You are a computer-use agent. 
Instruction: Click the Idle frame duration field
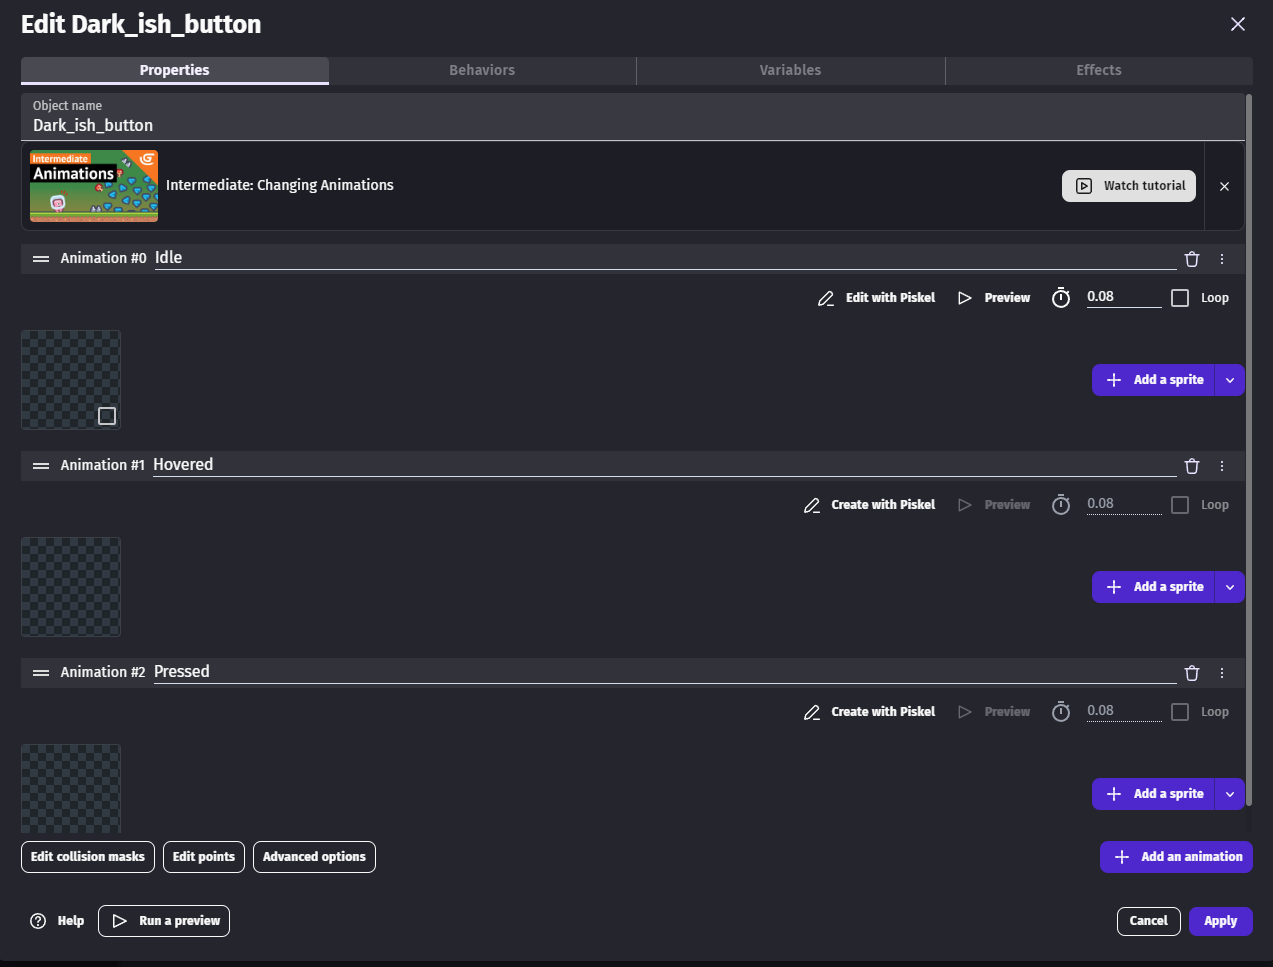click(x=1122, y=297)
